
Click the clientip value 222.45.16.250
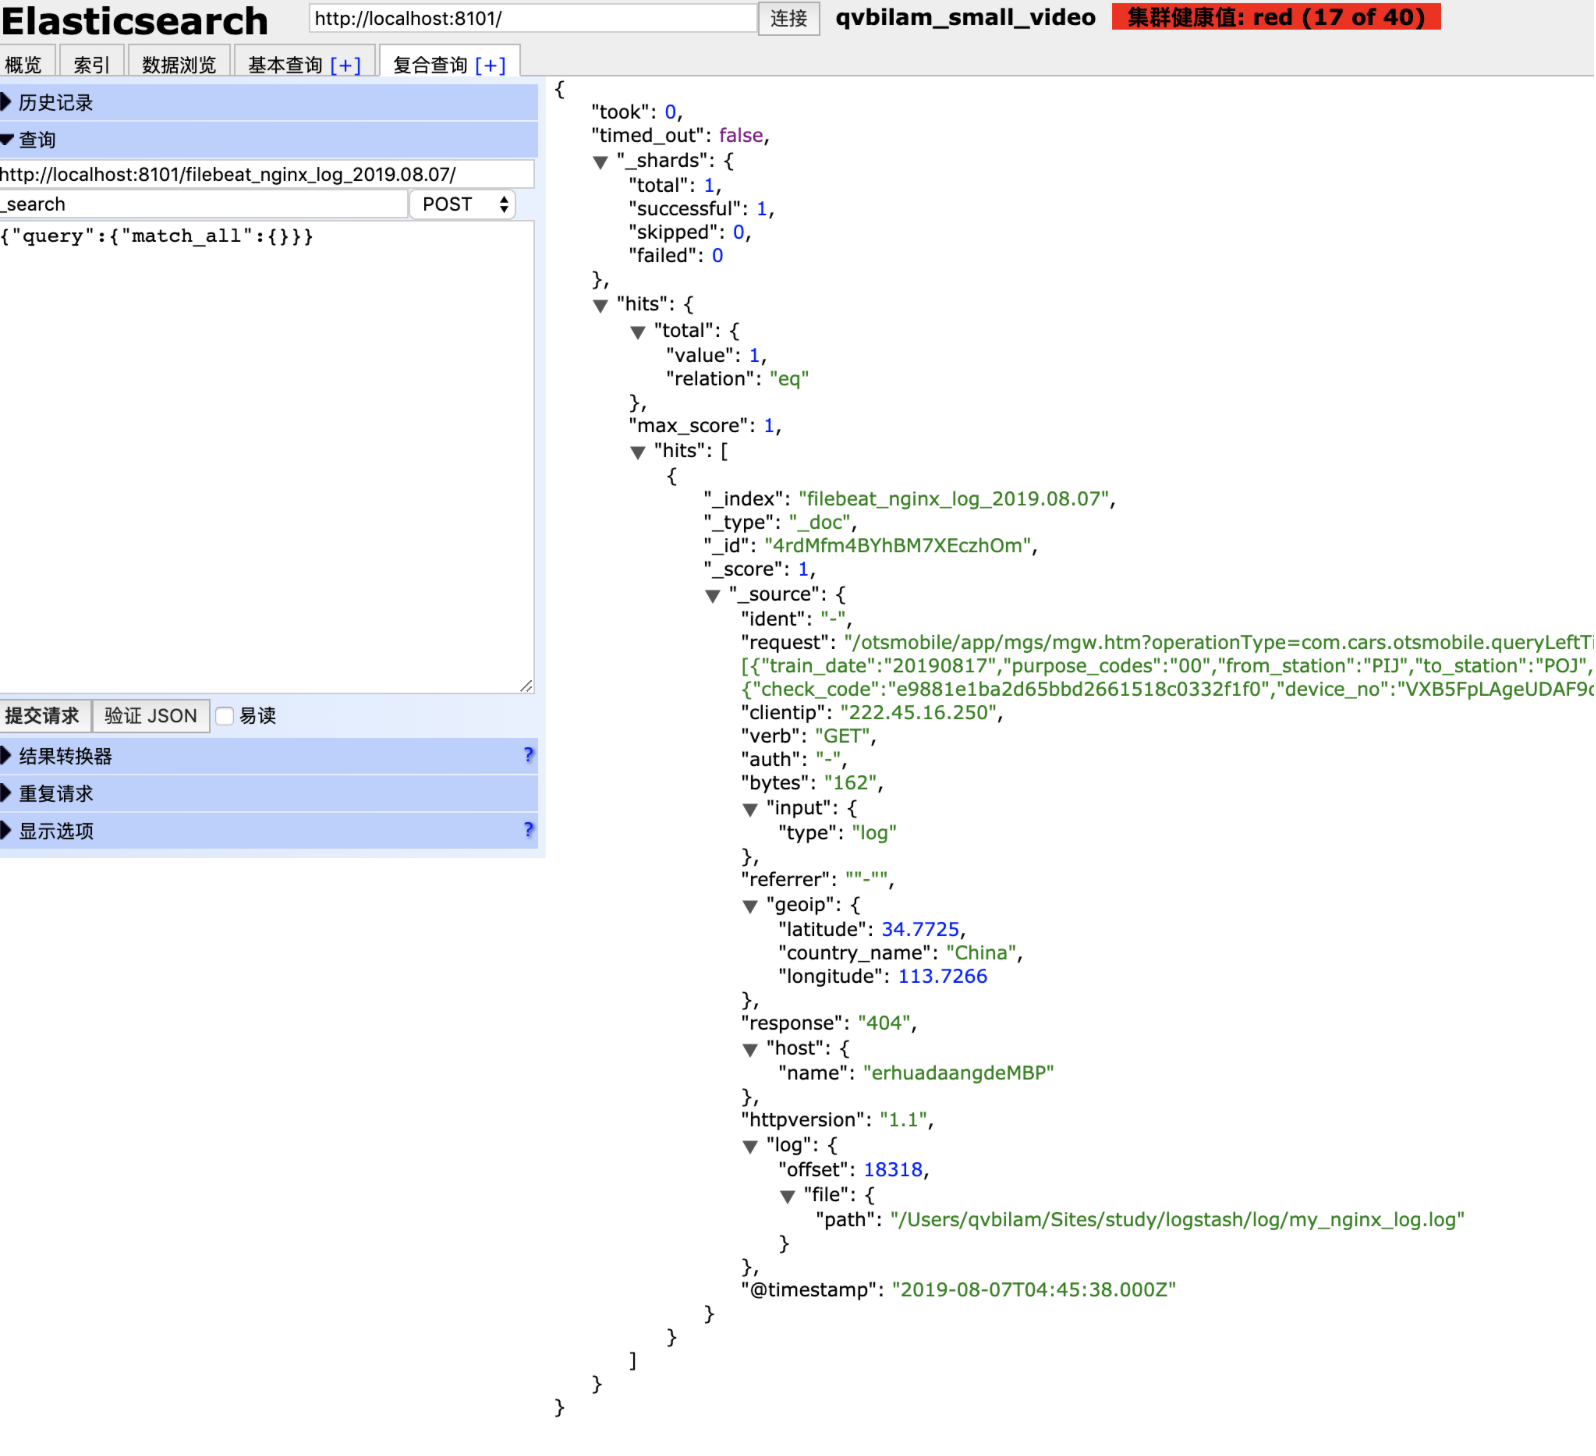[x=918, y=713]
